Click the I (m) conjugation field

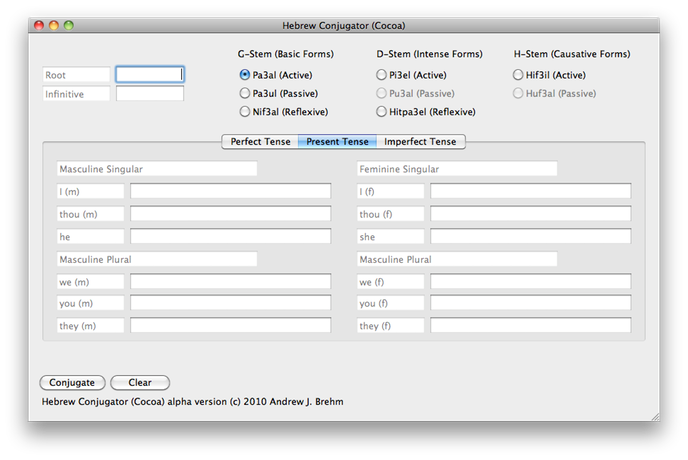[230, 191]
